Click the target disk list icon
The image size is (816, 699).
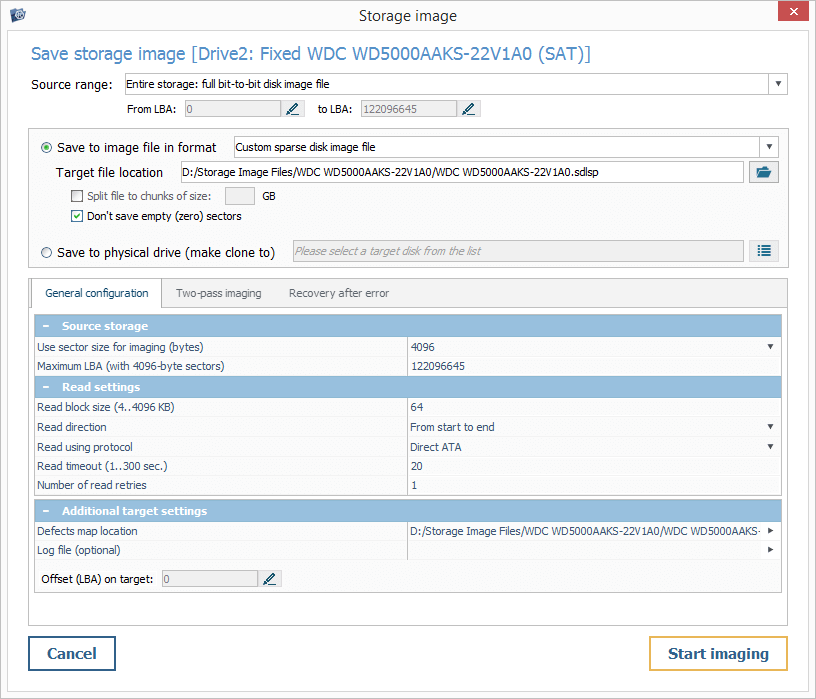click(764, 252)
